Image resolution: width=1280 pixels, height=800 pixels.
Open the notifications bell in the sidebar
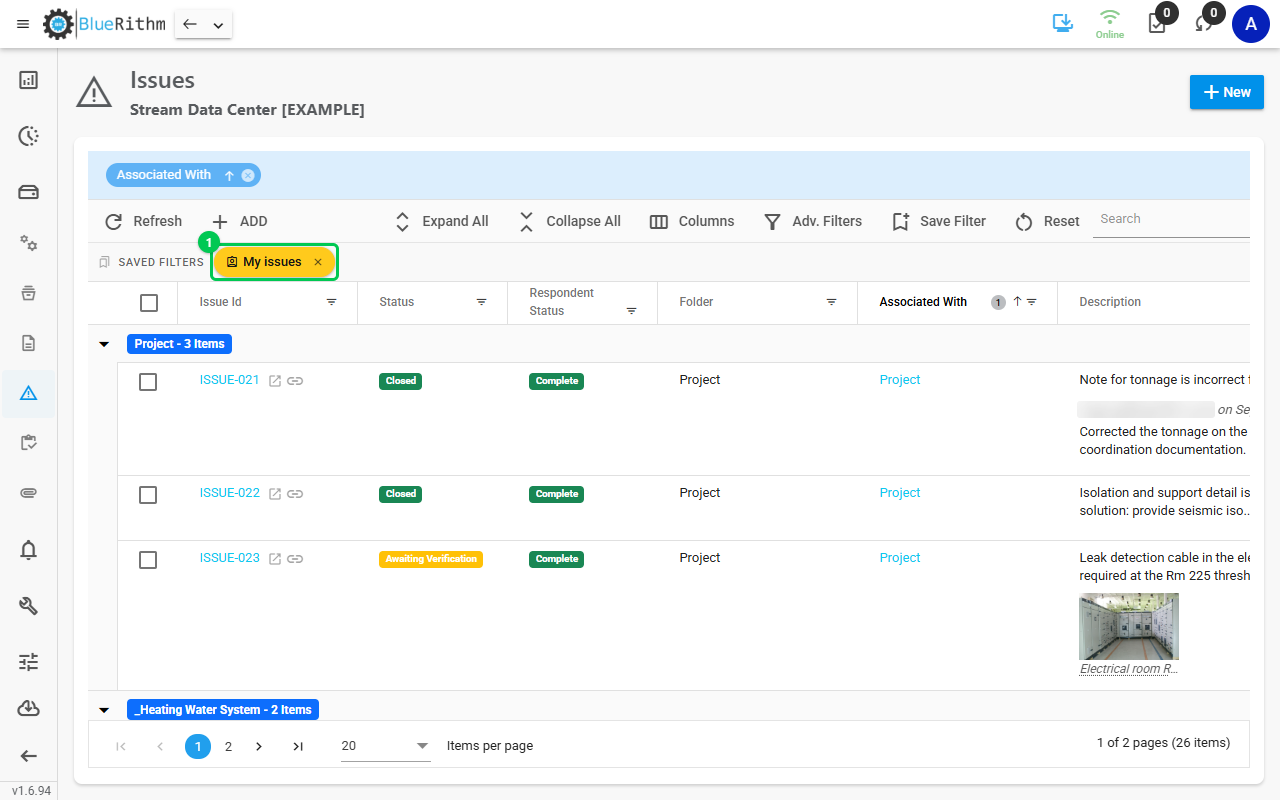pos(29,549)
